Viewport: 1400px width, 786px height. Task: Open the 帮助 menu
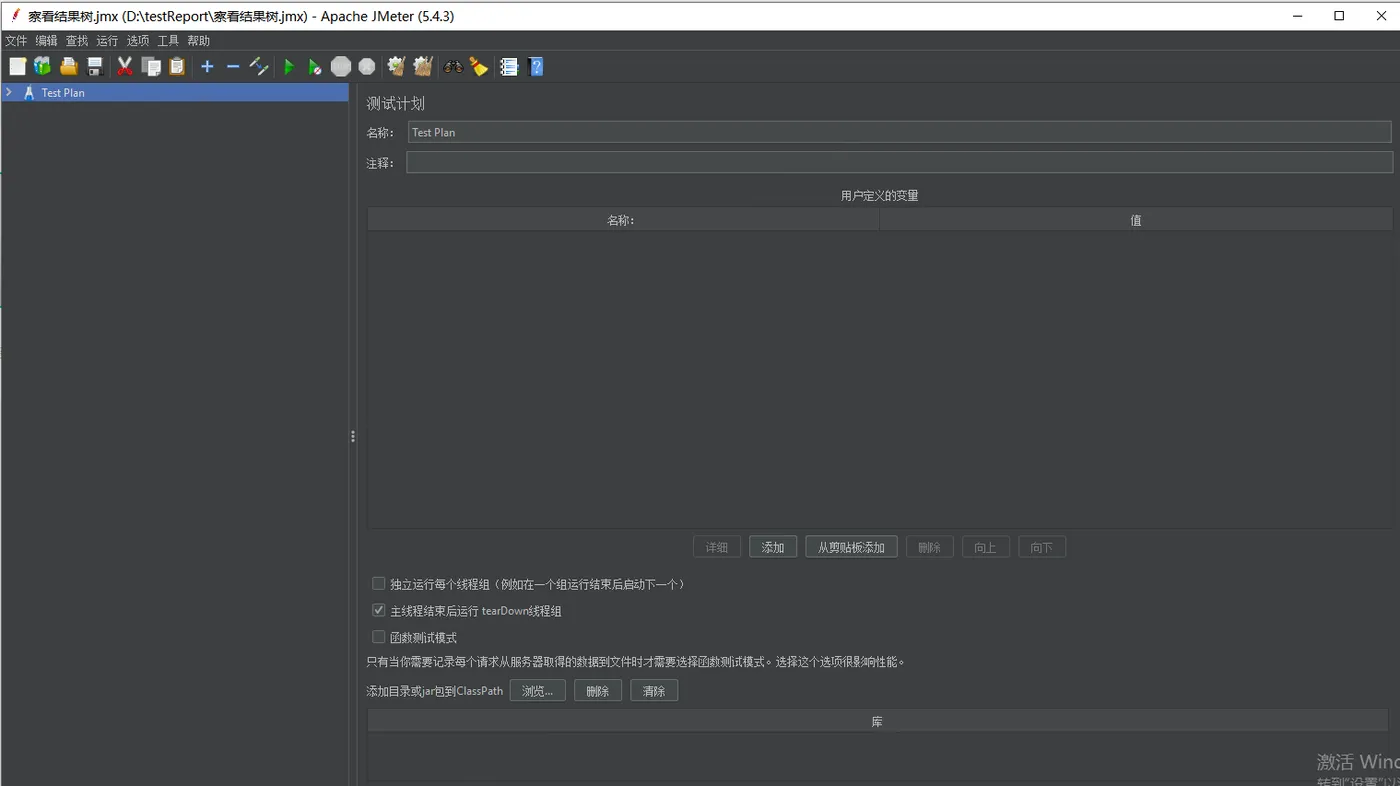tap(198, 41)
